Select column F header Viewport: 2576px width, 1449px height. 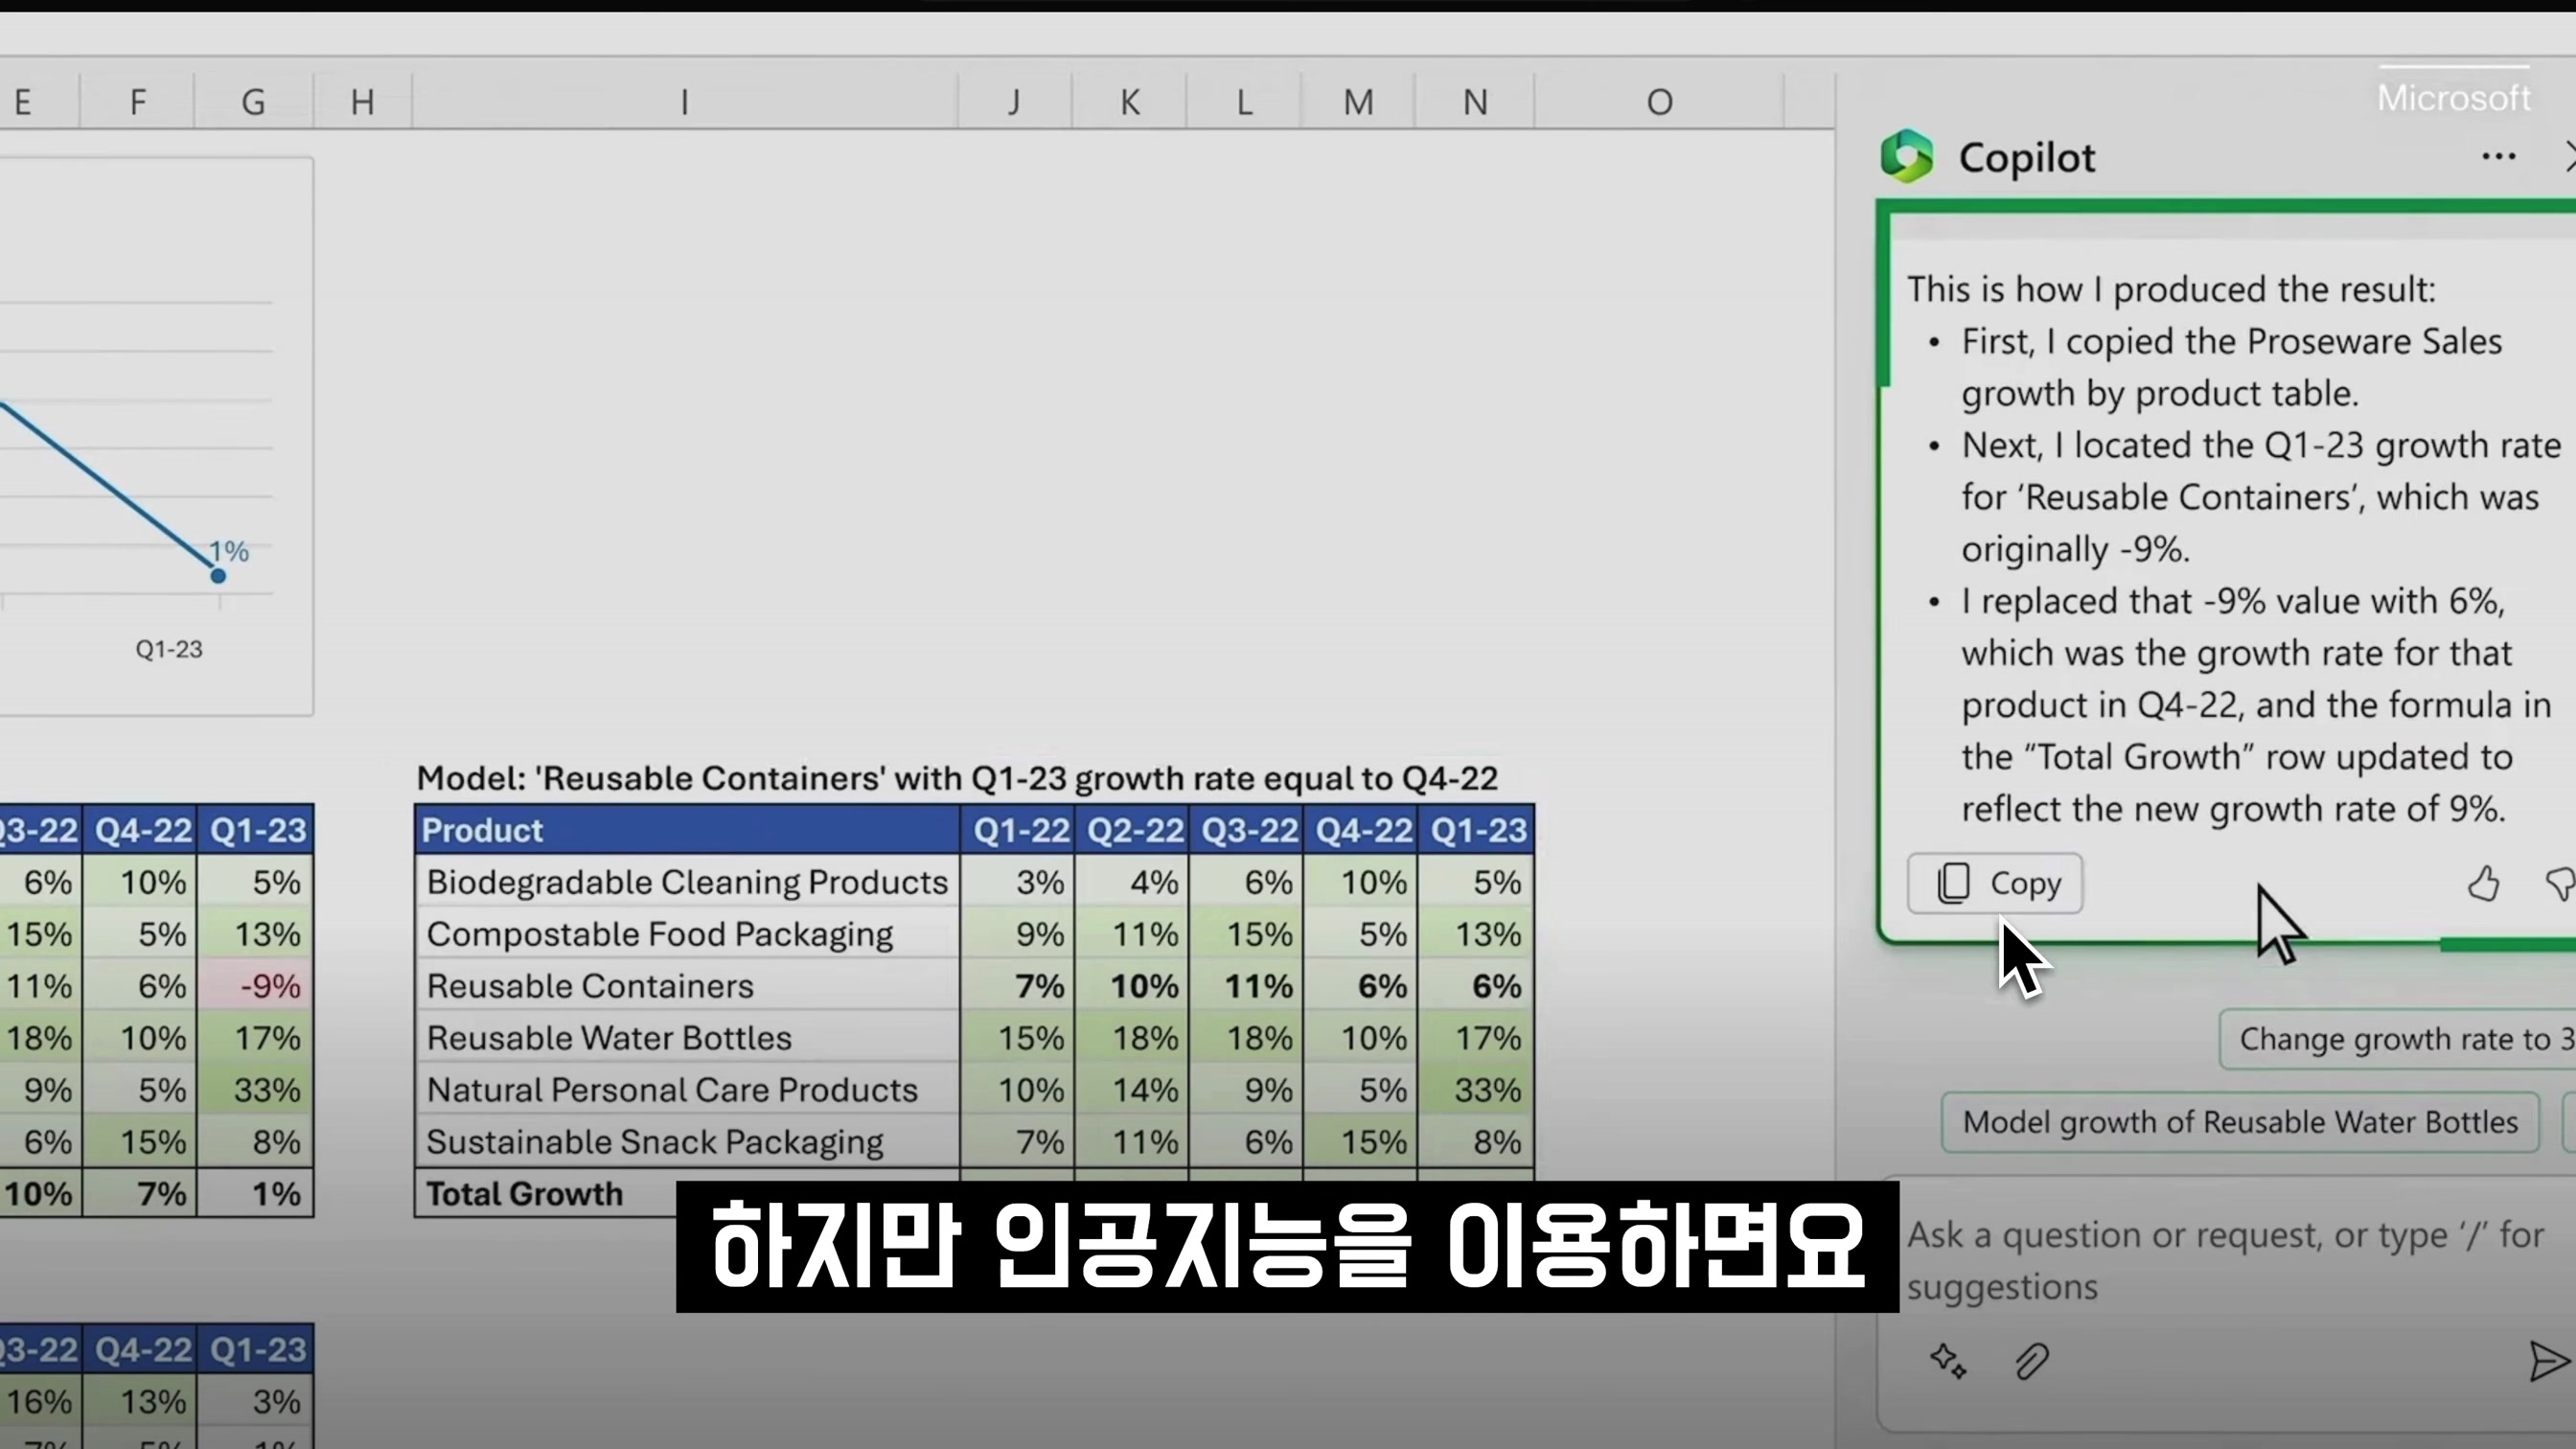point(137,101)
